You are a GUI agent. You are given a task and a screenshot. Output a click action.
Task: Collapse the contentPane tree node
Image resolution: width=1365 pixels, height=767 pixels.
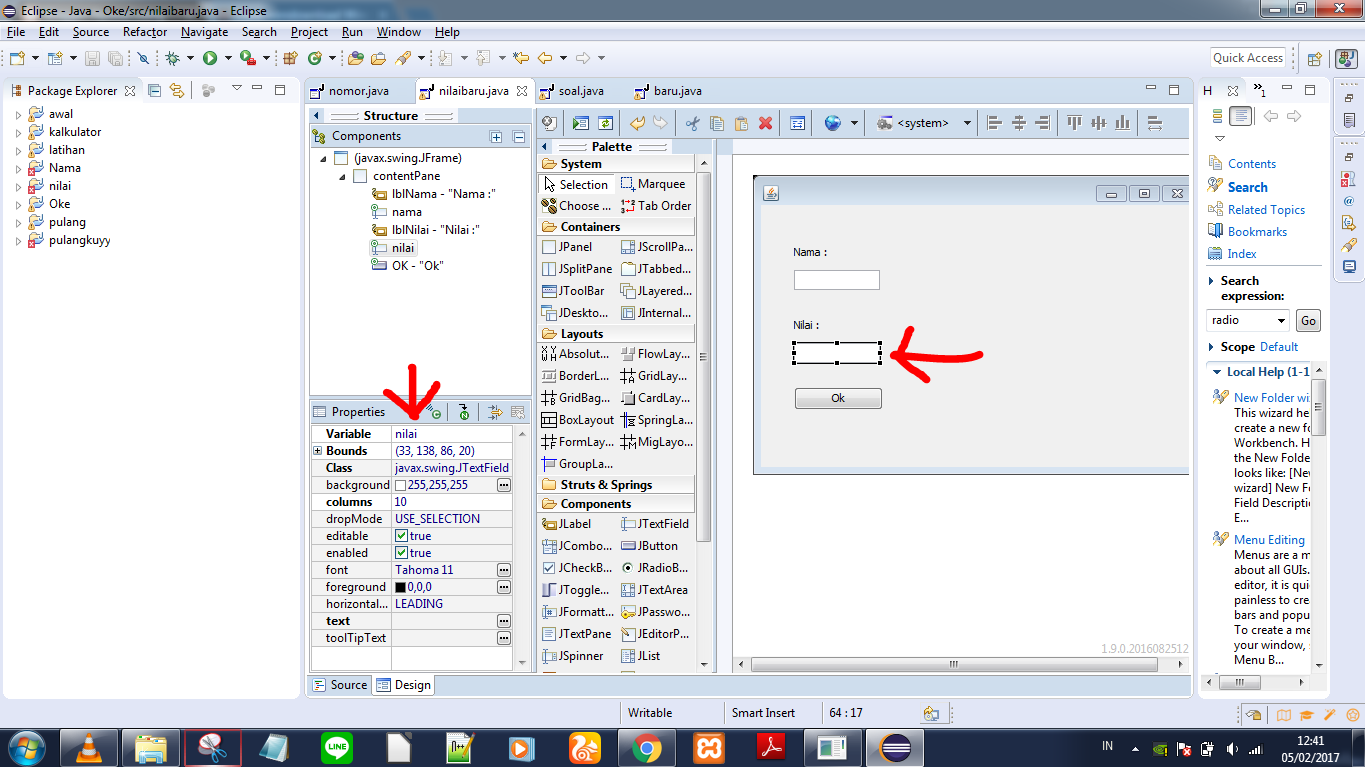342,176
